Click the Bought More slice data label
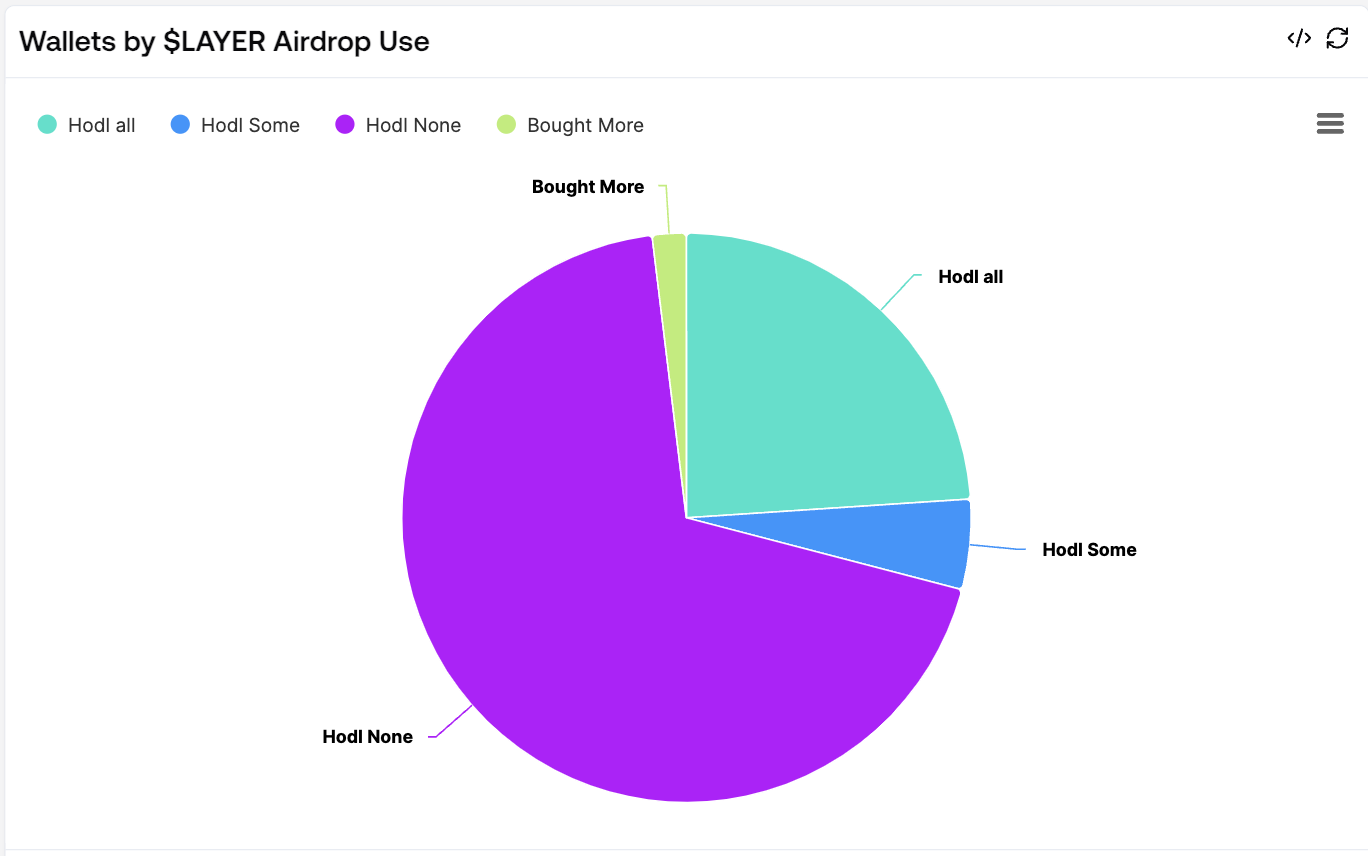The height and width of the screenshot is (856, 1368). [x=587, y=187]
